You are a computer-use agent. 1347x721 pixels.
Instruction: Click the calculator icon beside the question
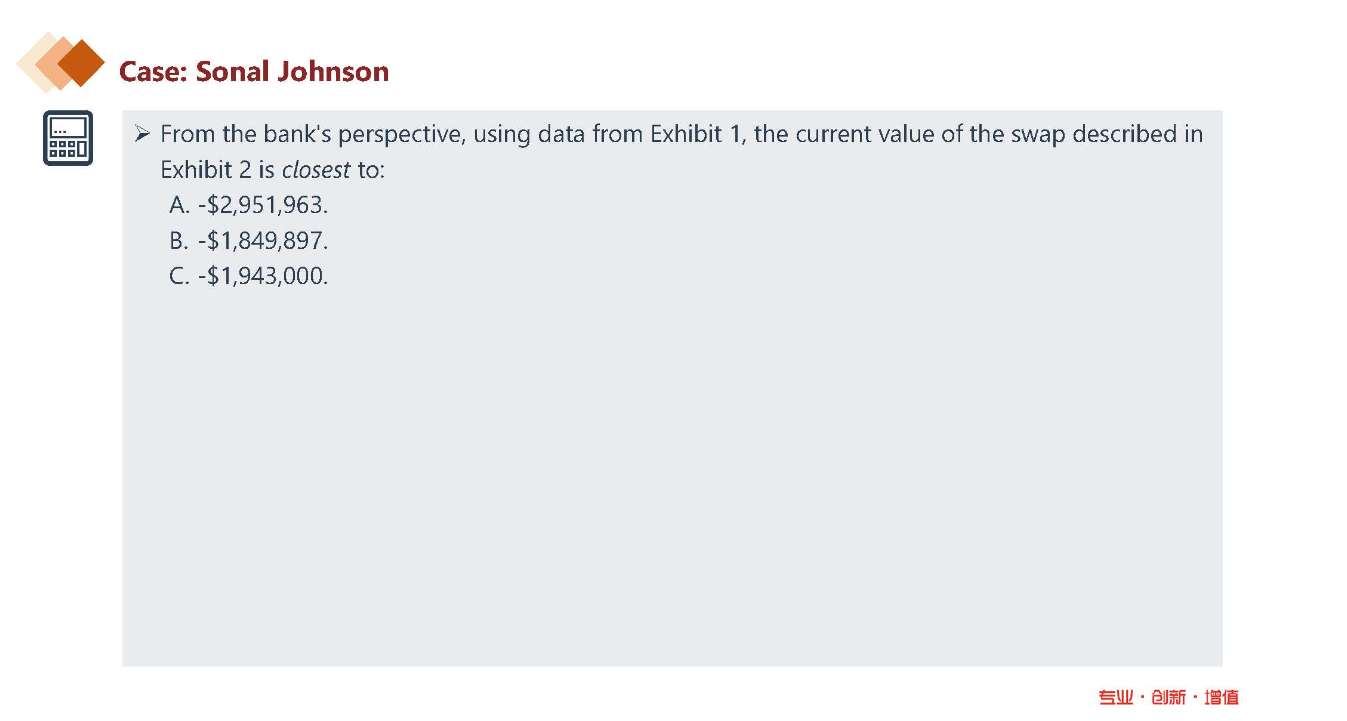(x=67, y=138)
